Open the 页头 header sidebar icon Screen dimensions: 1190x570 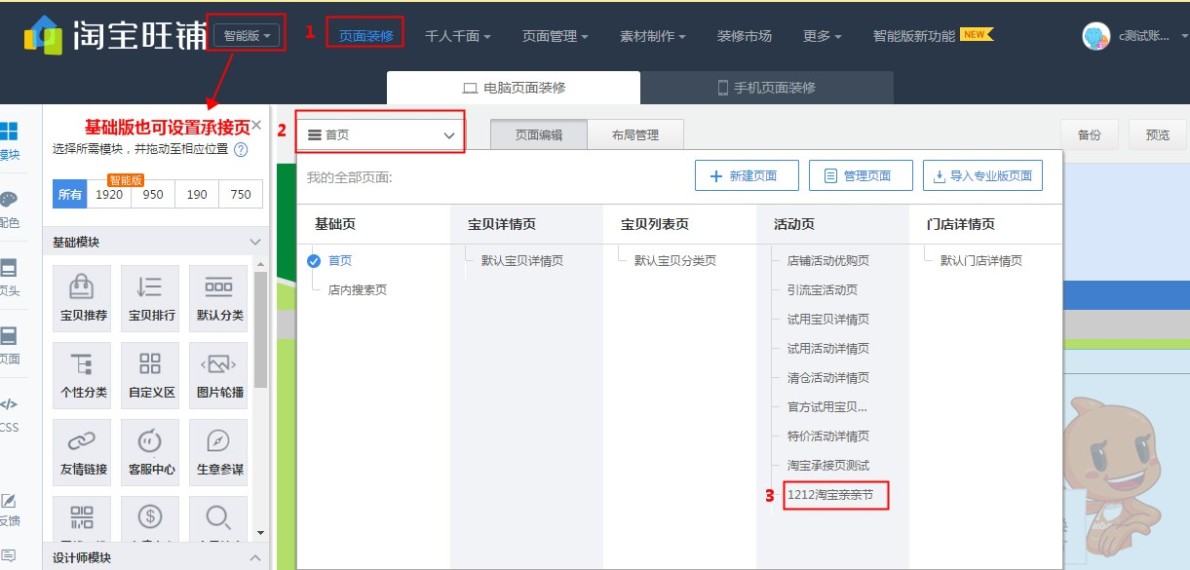tap(8, 268)
